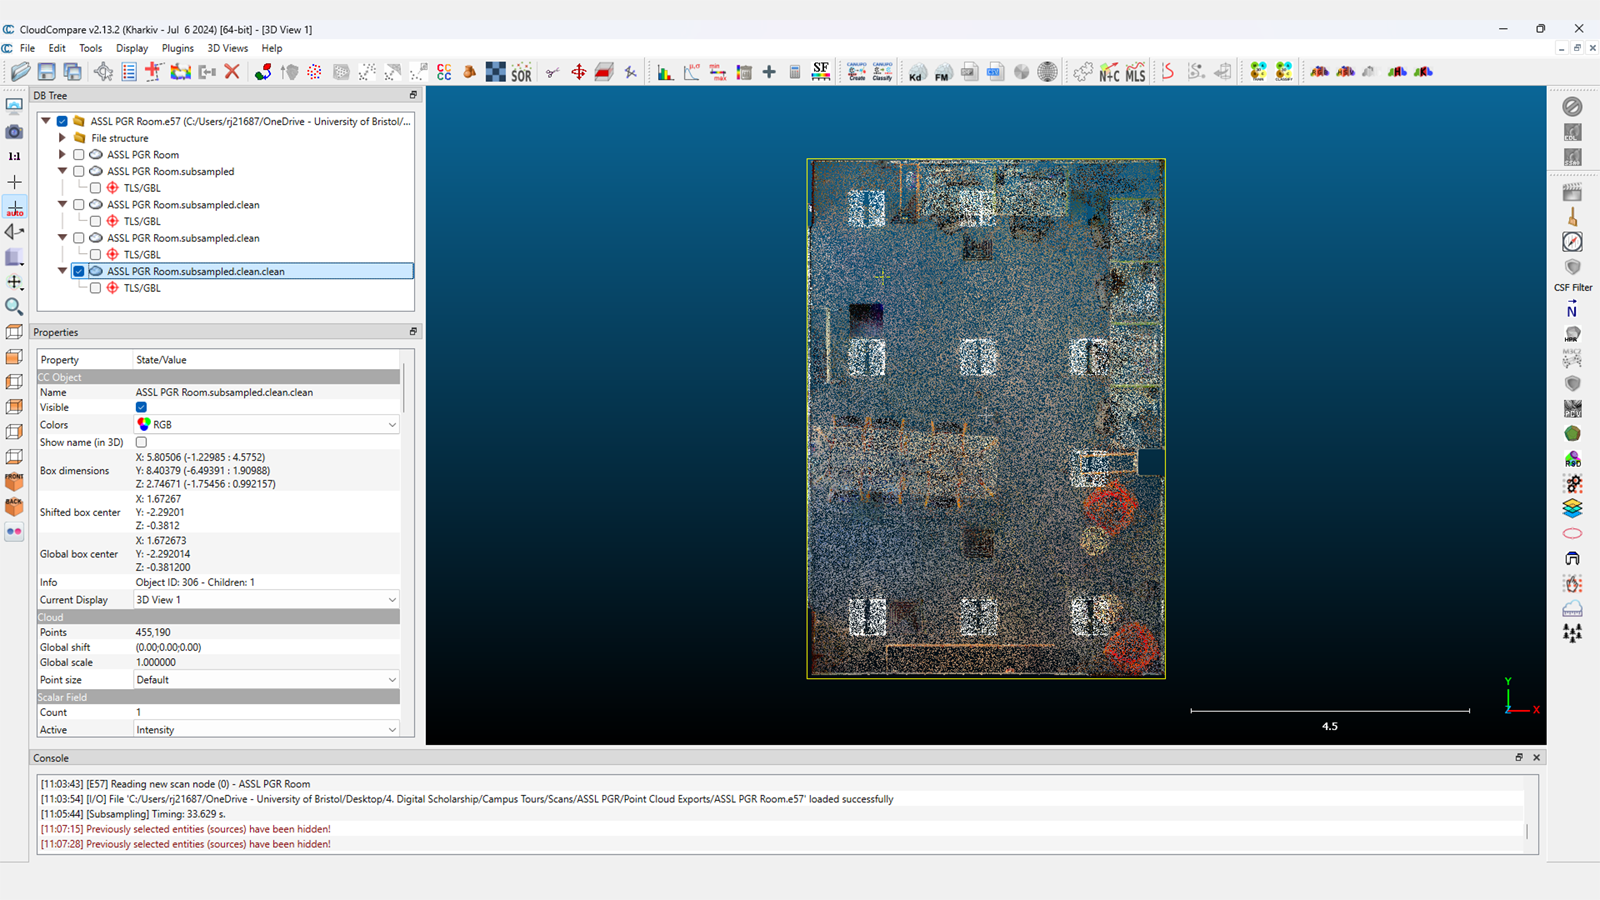This screenshot has height=900, width=1600.
Task: Open the Edit menu
Action: [57, 48]
